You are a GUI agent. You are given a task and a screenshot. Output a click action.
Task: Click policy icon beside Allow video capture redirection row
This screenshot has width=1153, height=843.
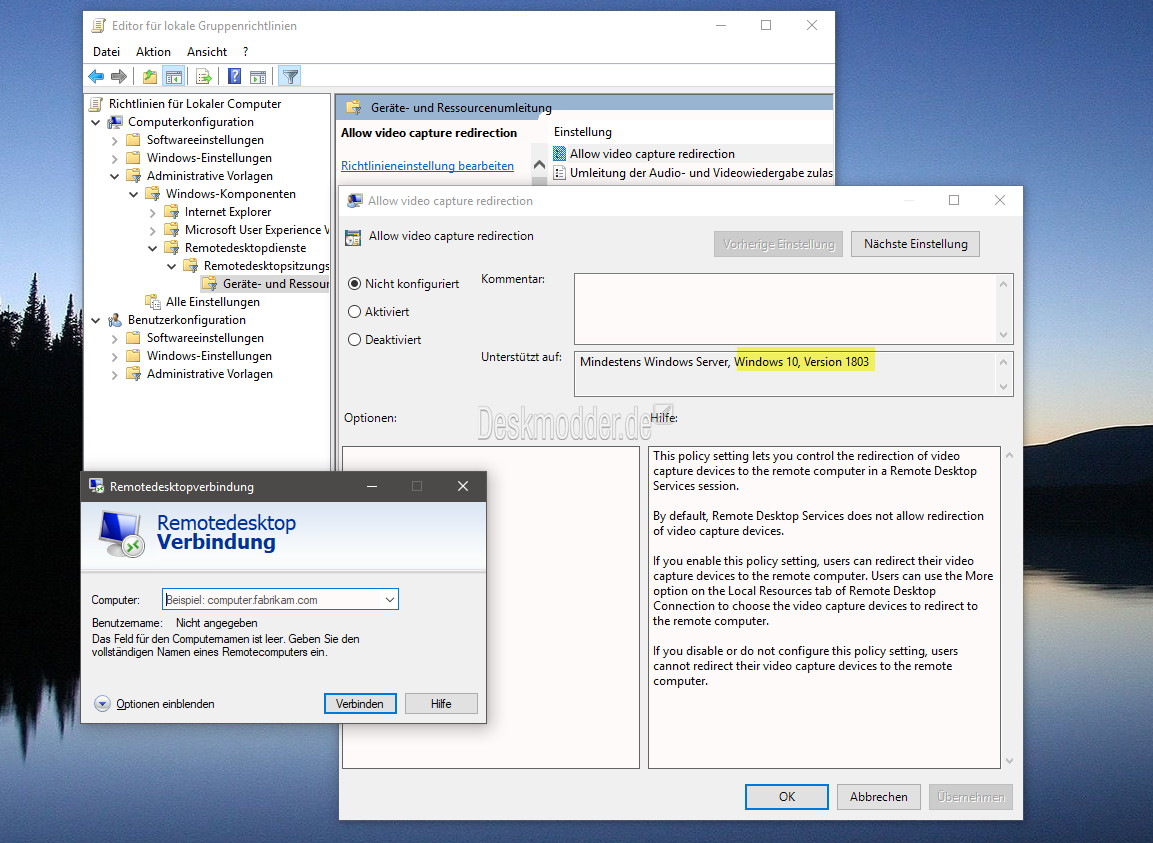(x=560, y=154)
